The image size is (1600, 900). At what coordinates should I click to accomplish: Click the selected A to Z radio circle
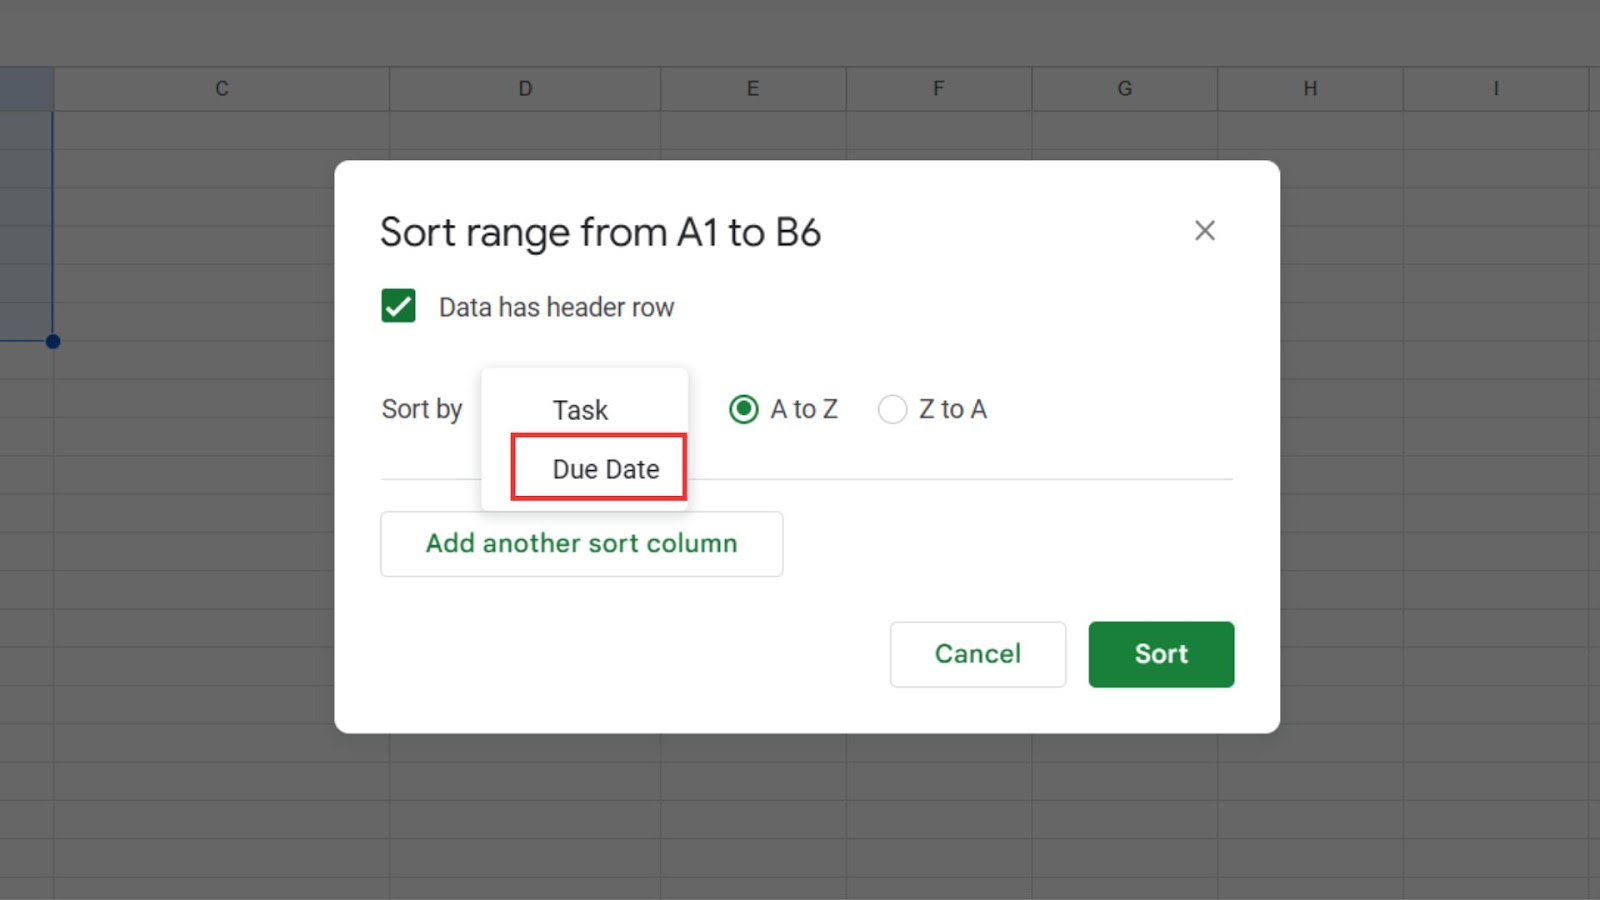pos(743,409)
